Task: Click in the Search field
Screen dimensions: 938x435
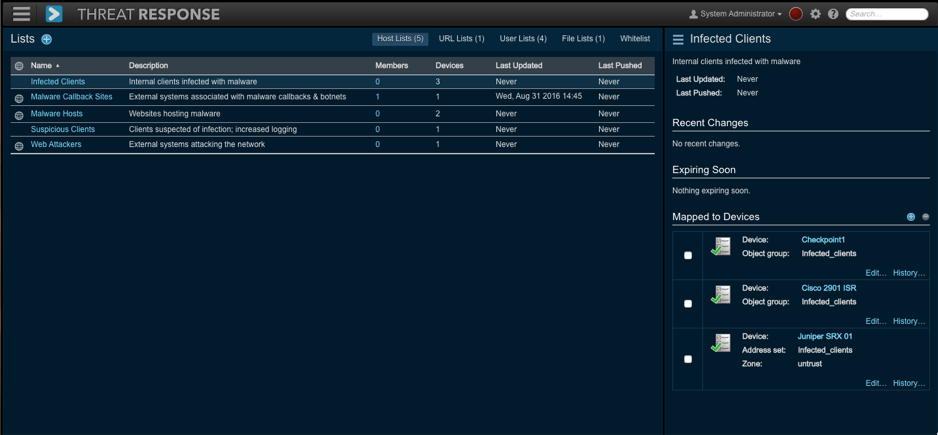Action: [x=888, y=14]
